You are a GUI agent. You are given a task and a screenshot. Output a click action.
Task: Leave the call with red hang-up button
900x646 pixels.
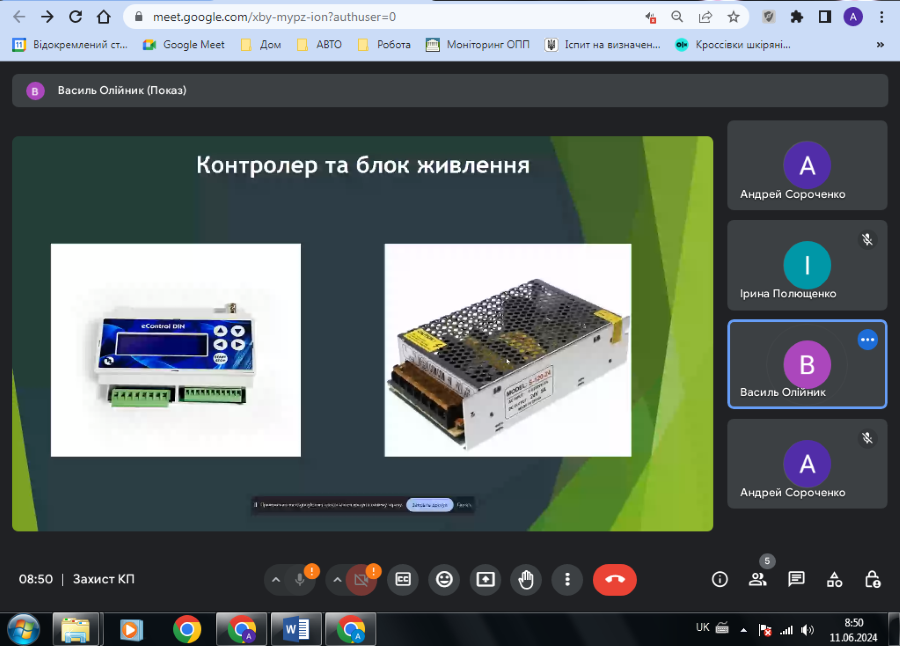[614, 579]
